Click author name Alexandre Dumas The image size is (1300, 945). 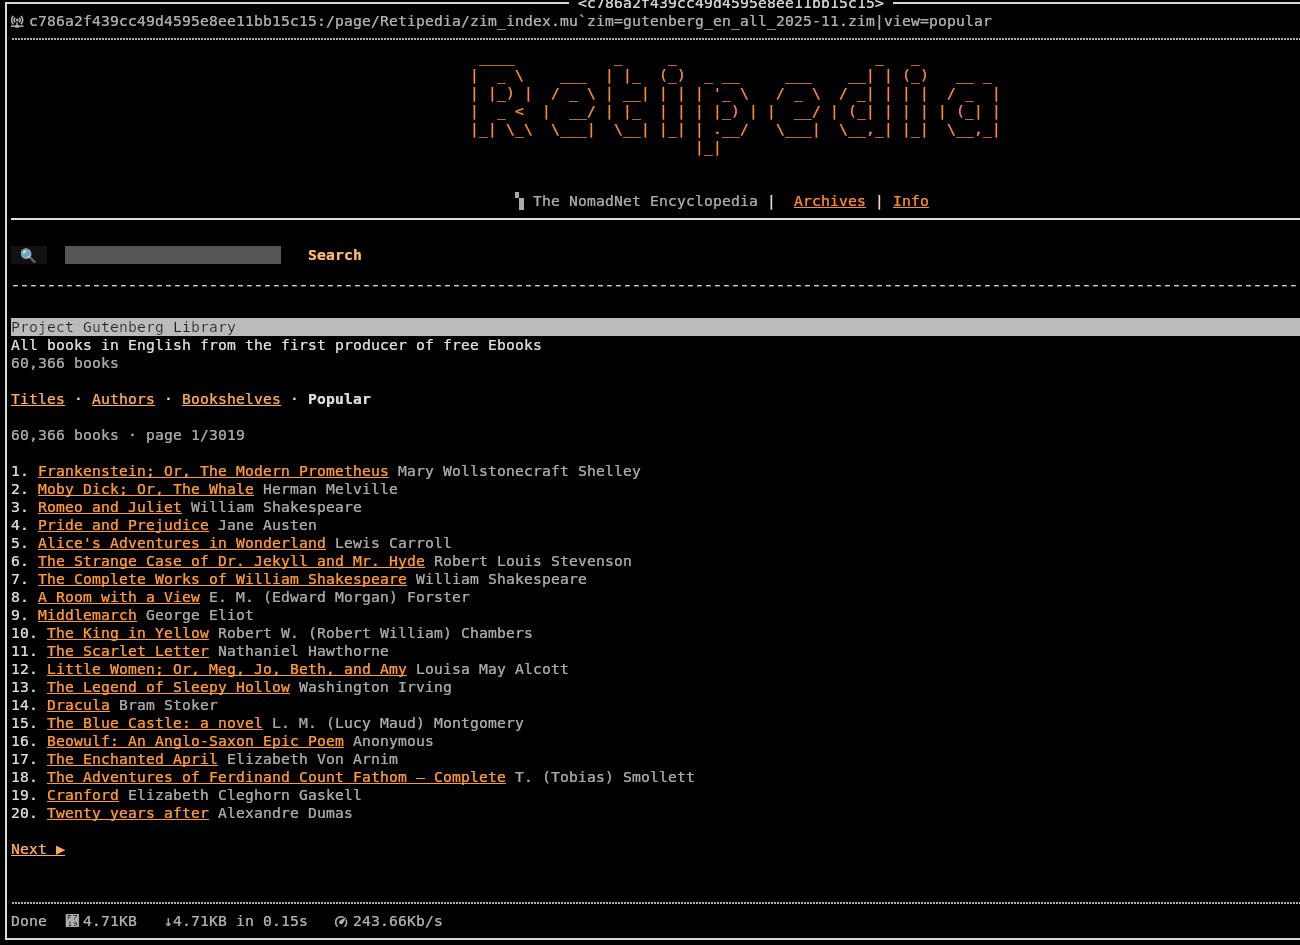[x=285, y=813]
